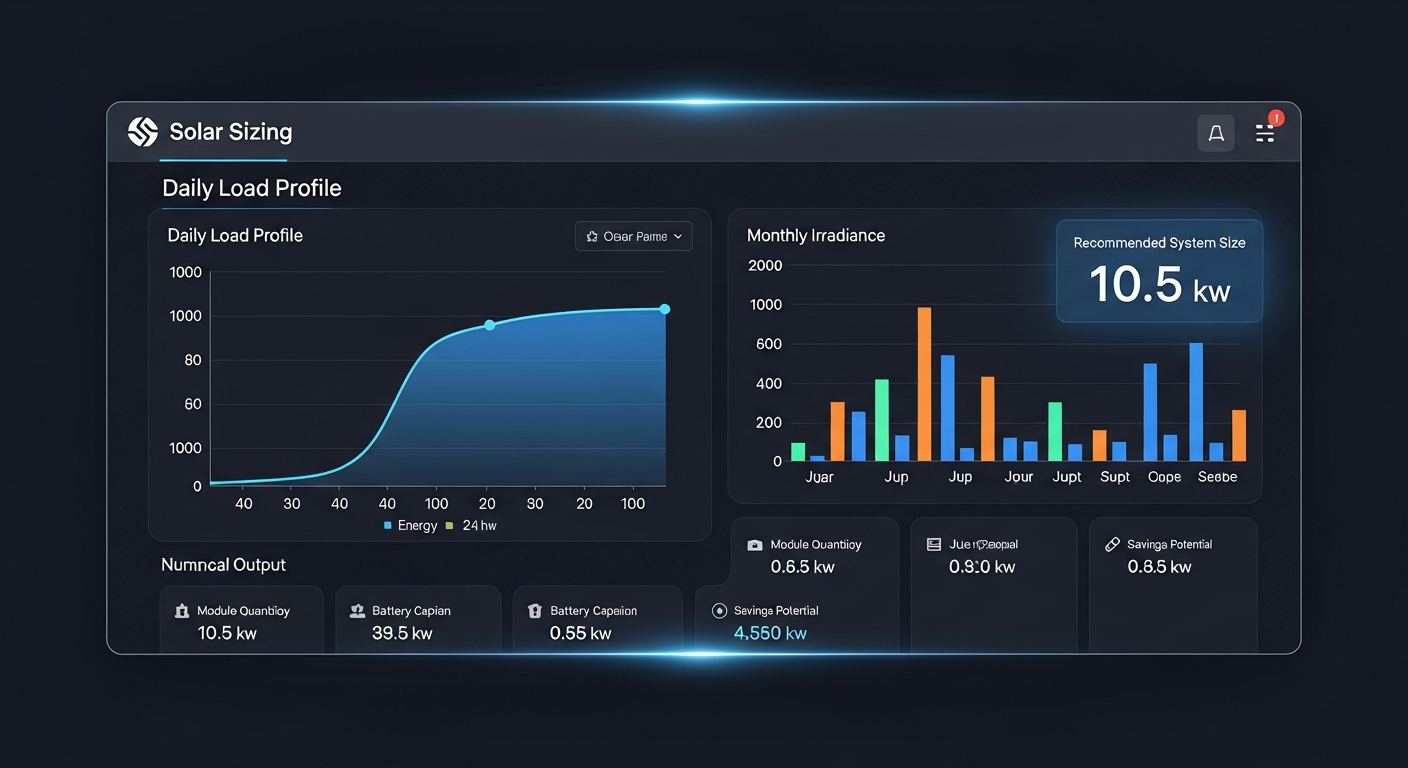Click the Savings Potential target icon
The height and width of the screenshot is (768, 1408).
[x=721, y=610]
